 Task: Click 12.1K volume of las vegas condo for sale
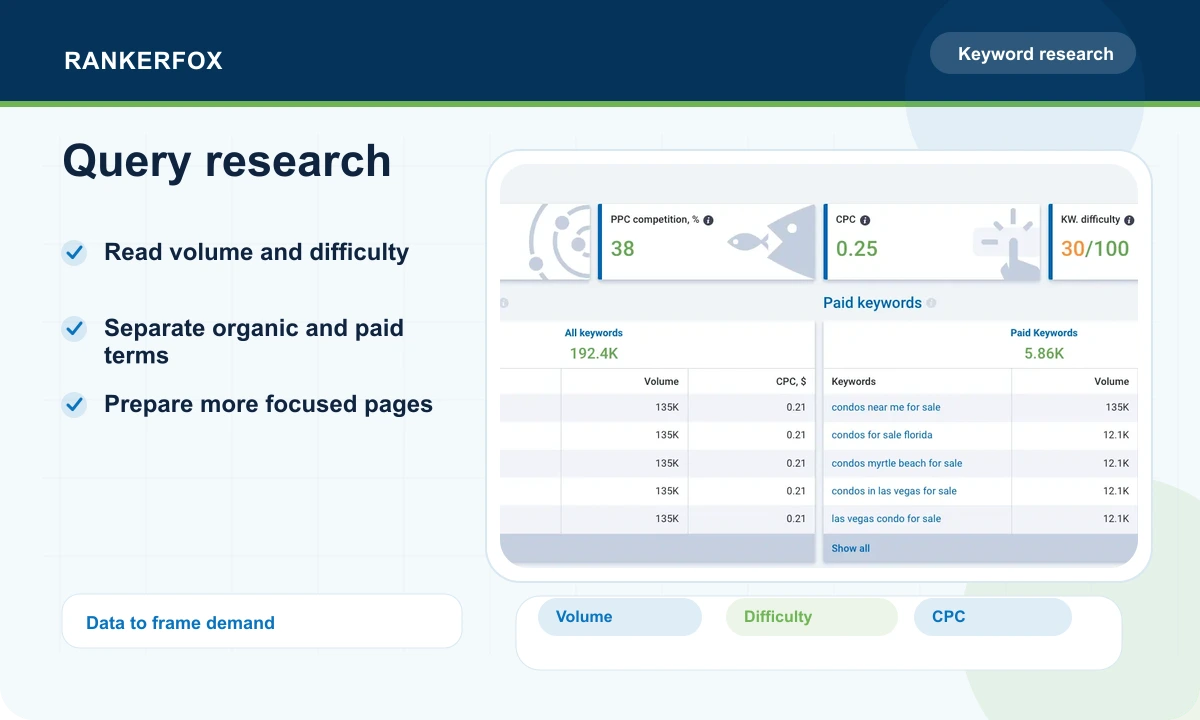tap(1116, 519)
